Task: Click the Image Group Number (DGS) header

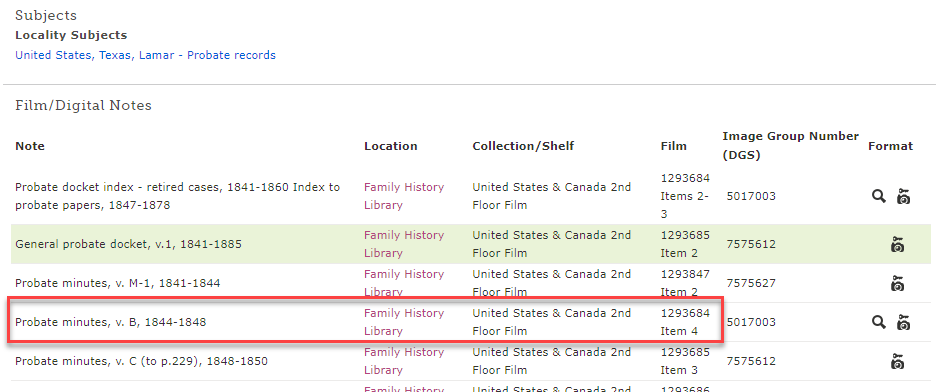Action: click(x=790, y=146)
